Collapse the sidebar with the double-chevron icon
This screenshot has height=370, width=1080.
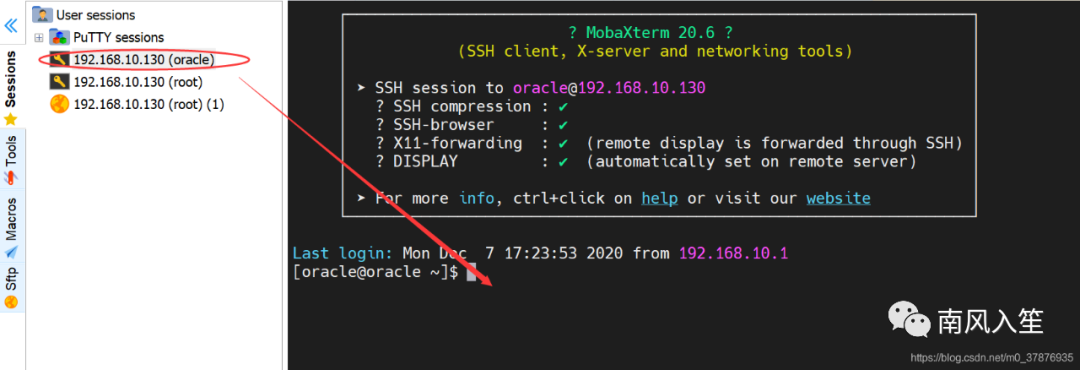(11, 25)
